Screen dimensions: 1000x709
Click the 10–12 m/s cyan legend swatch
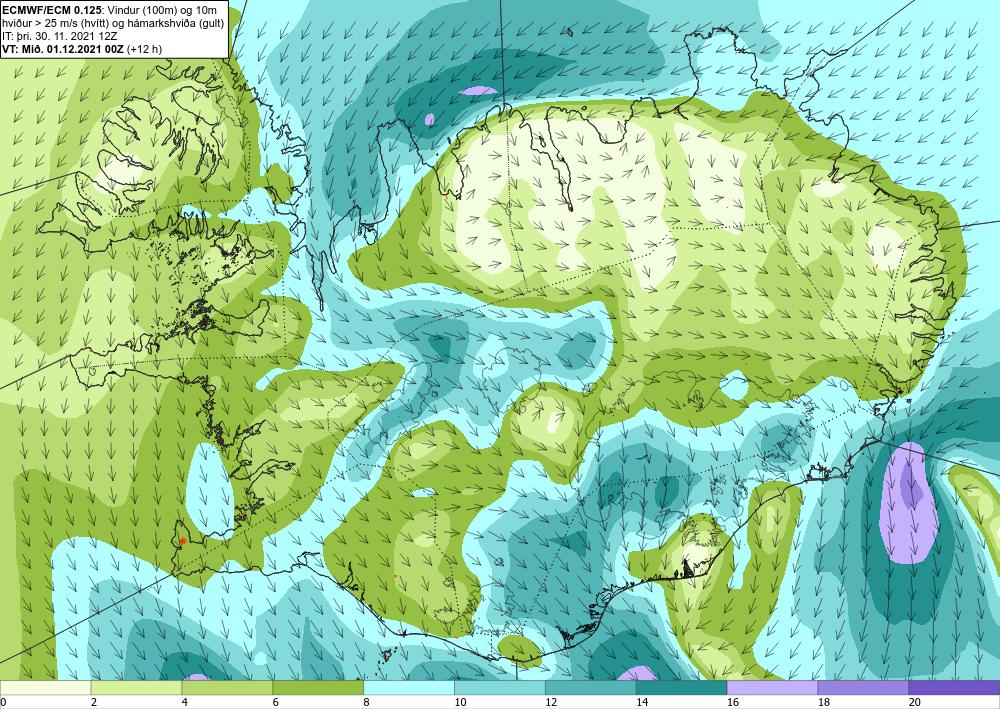point(500,688)
